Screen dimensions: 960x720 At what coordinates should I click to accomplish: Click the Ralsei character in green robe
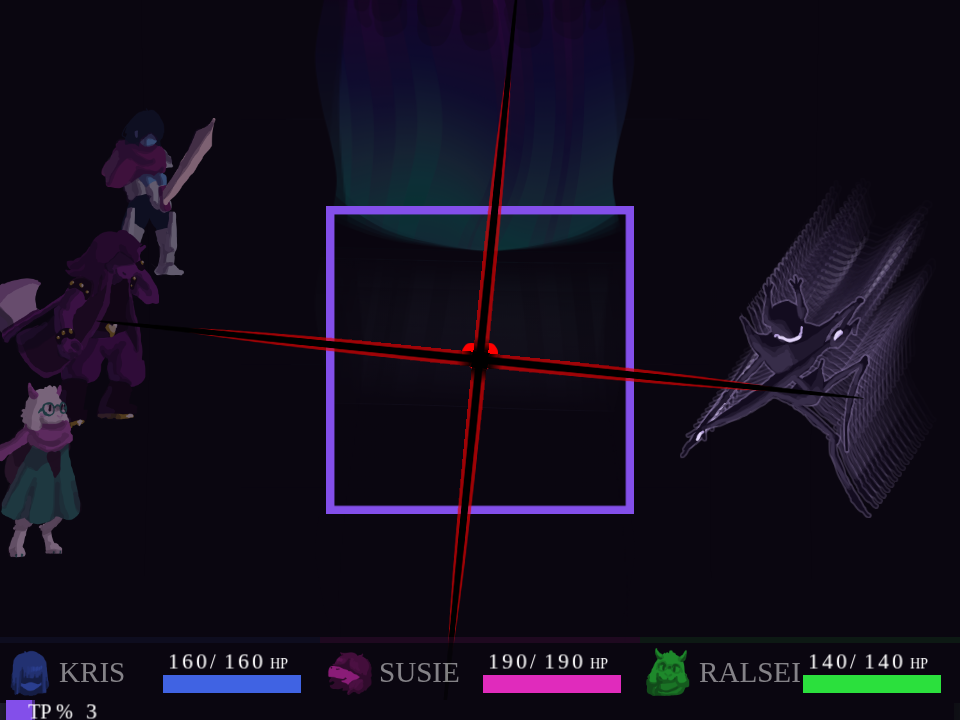(40, 470)
